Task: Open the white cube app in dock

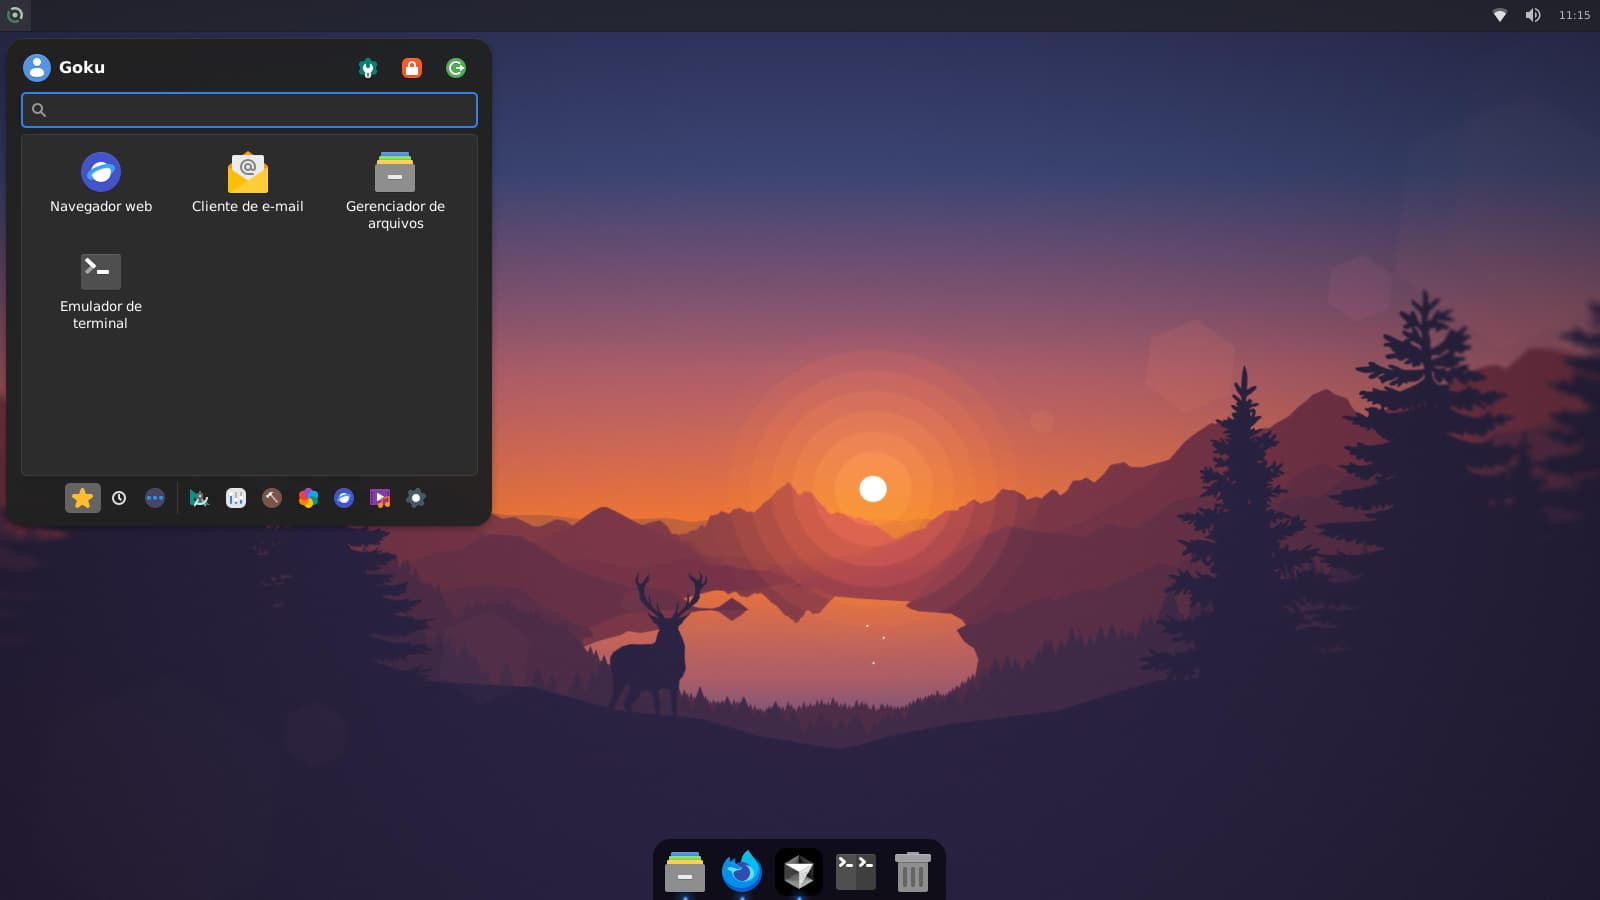Action: (x=799, y=872)
